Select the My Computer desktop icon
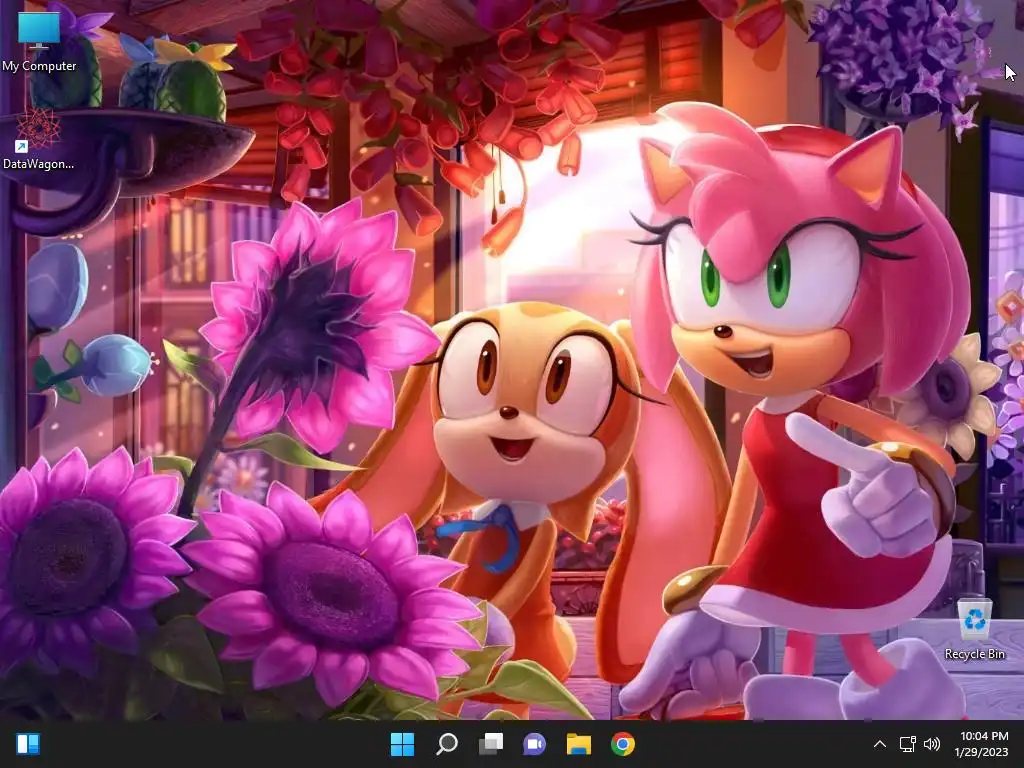The image size is (1024, 768). pos(39,41)
